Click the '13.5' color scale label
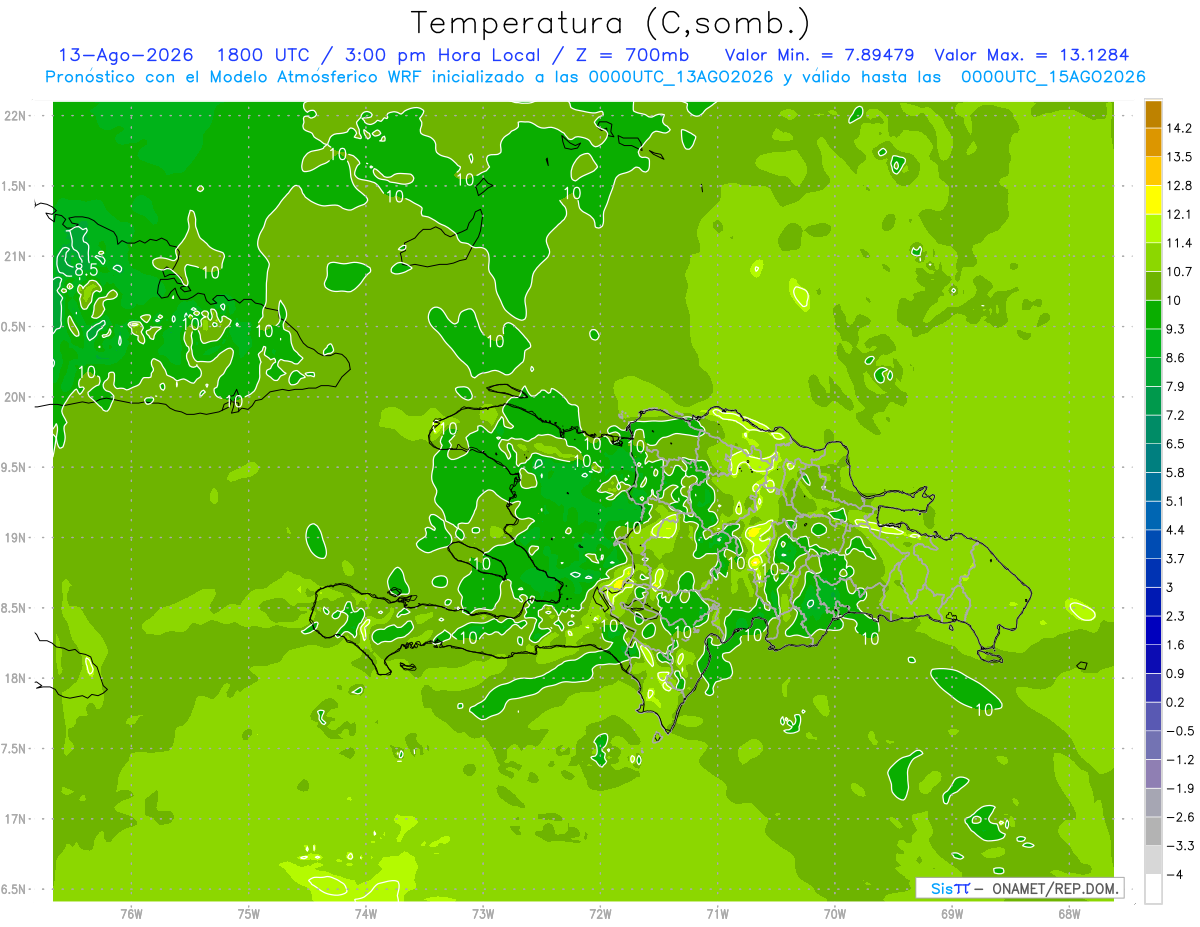Viewport: 1200px width, 927px height. 1179,157
